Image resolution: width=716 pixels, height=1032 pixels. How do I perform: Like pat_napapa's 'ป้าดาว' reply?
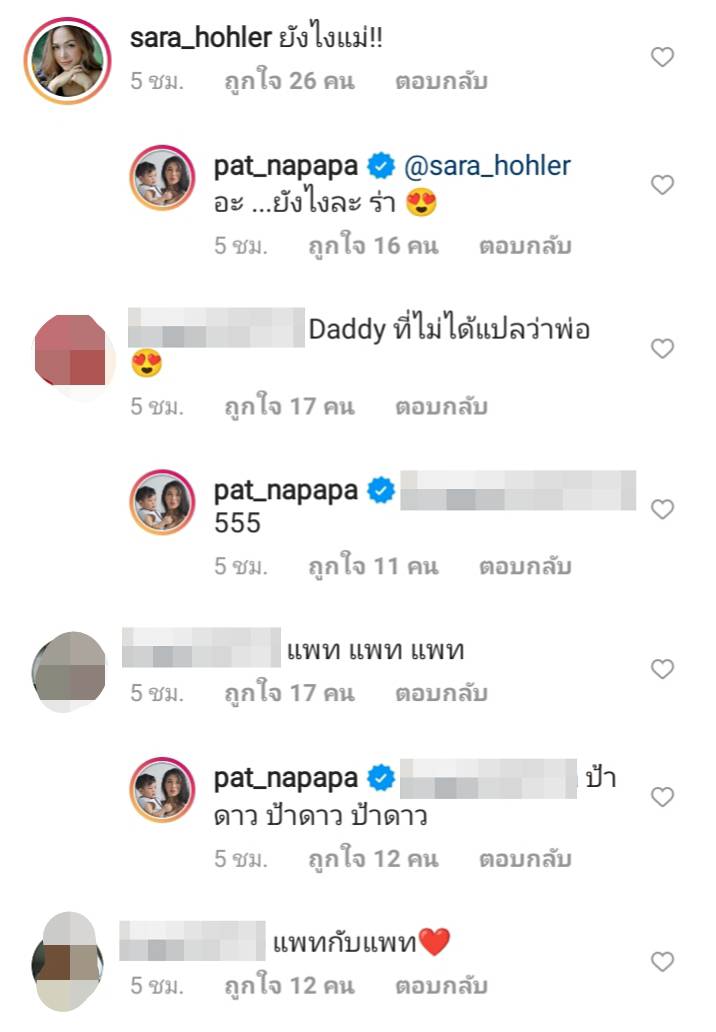coord(662,797)
